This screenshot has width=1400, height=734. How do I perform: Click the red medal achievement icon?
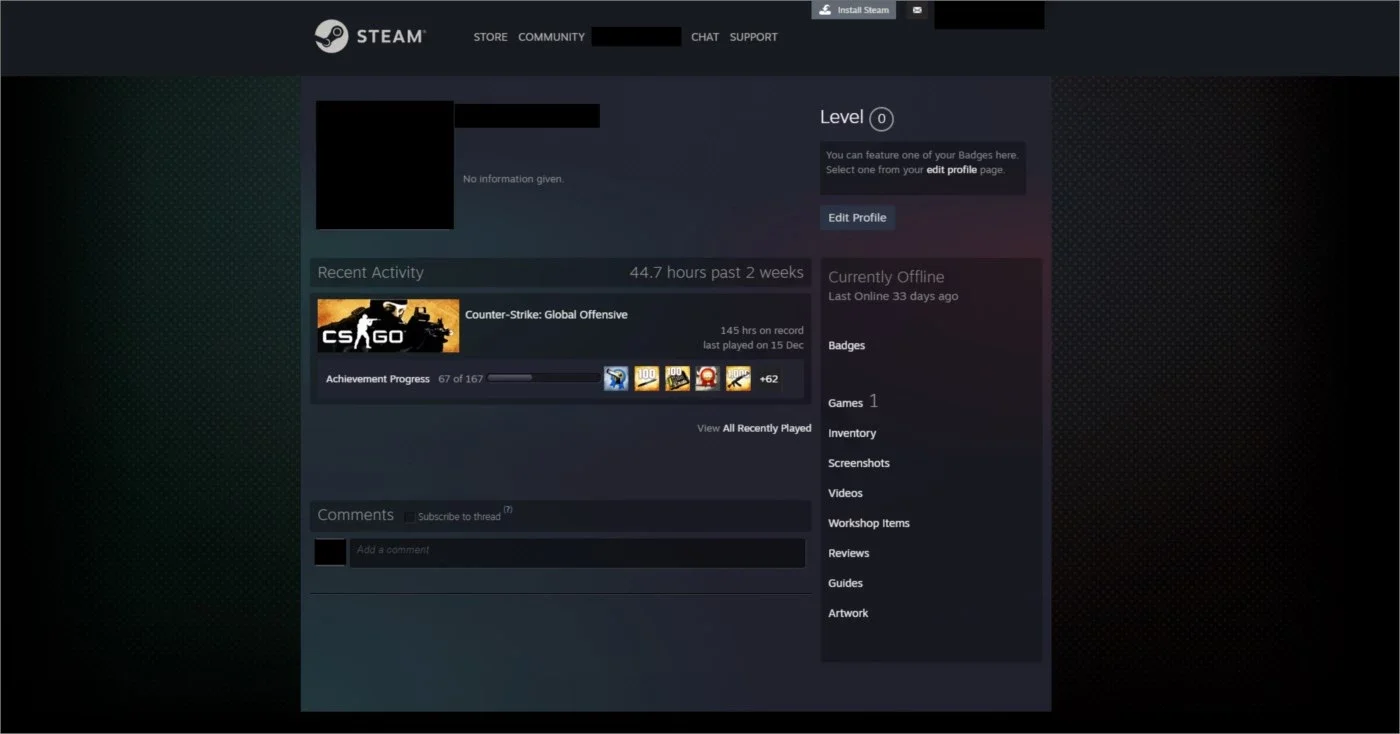[x=708, y=378]
